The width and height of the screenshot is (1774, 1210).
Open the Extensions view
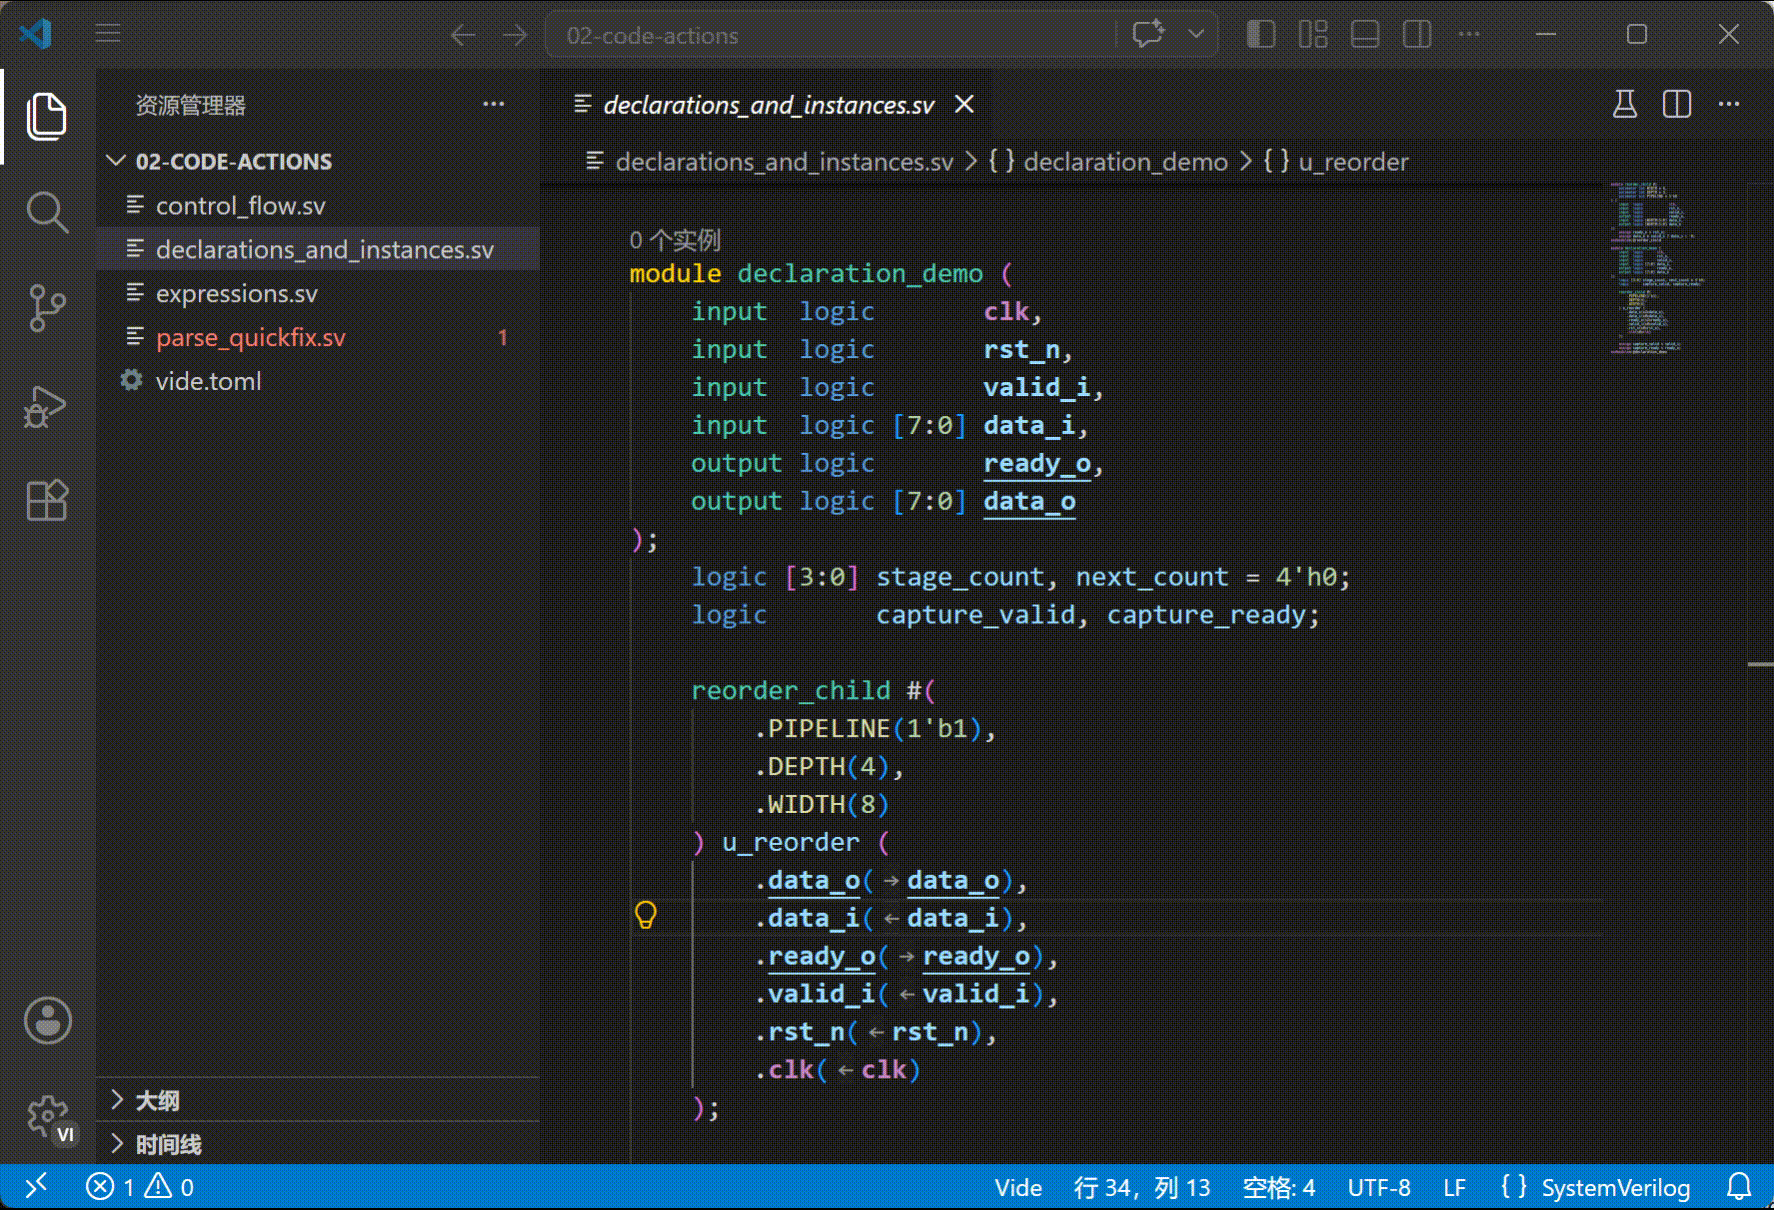47,500
